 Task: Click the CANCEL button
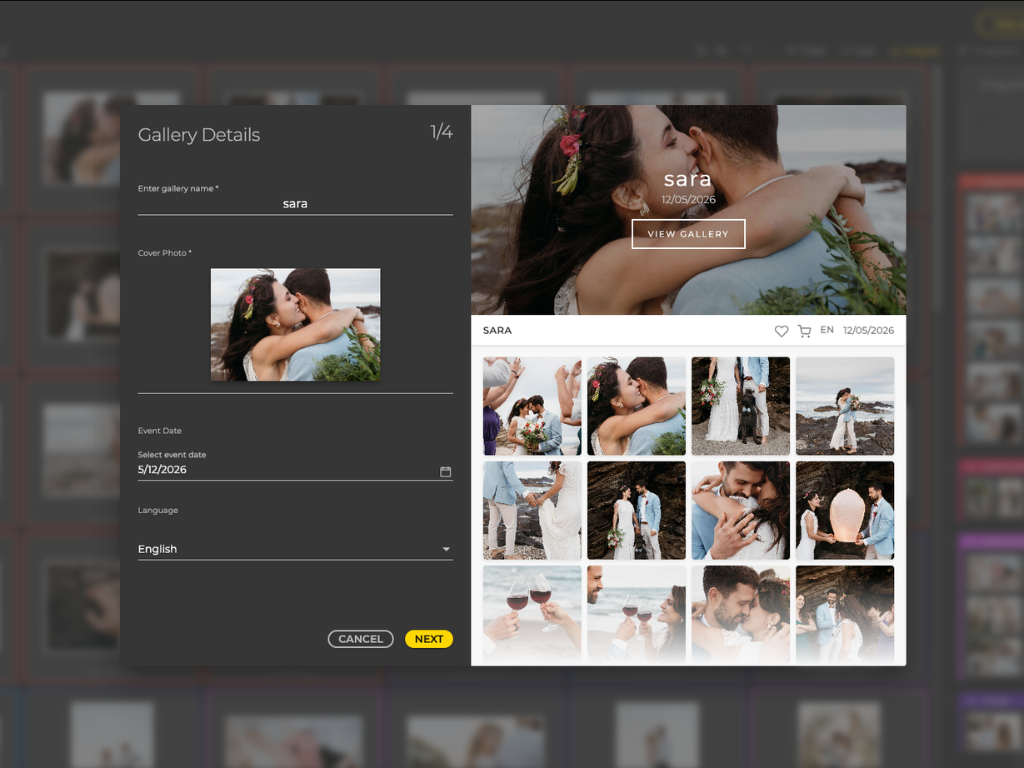pyautogui.click(x=360, y=639)
